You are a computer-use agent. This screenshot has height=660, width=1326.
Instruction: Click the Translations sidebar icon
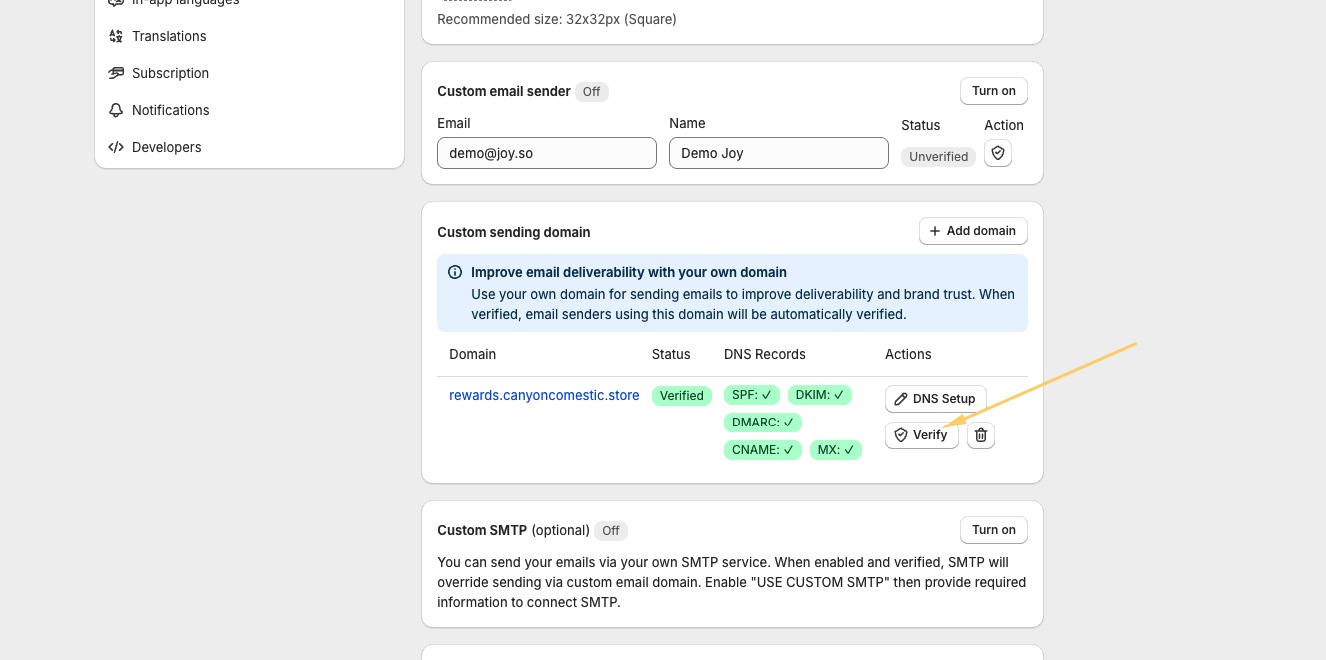tap(116, 36)
